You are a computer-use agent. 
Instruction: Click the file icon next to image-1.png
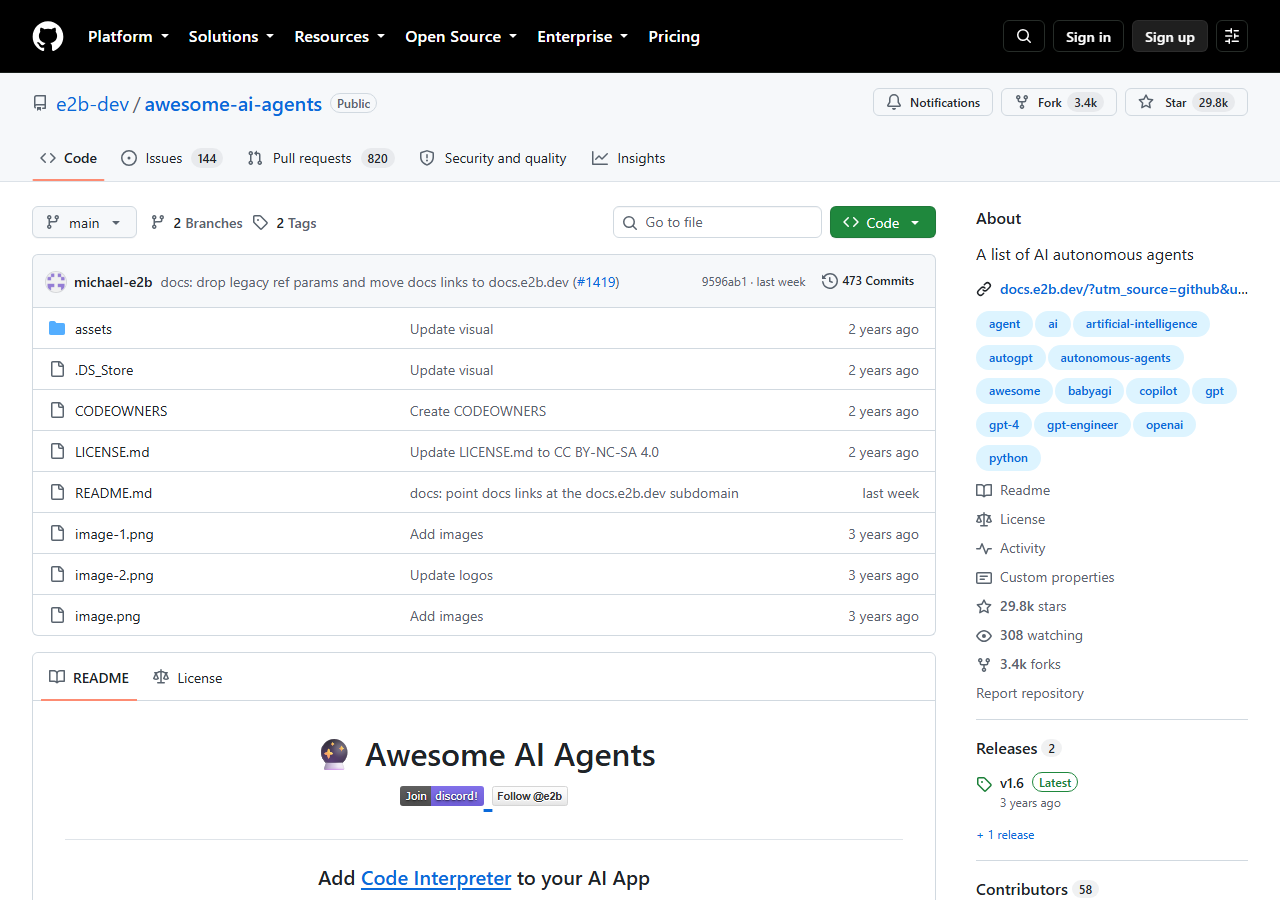point(57,534)
